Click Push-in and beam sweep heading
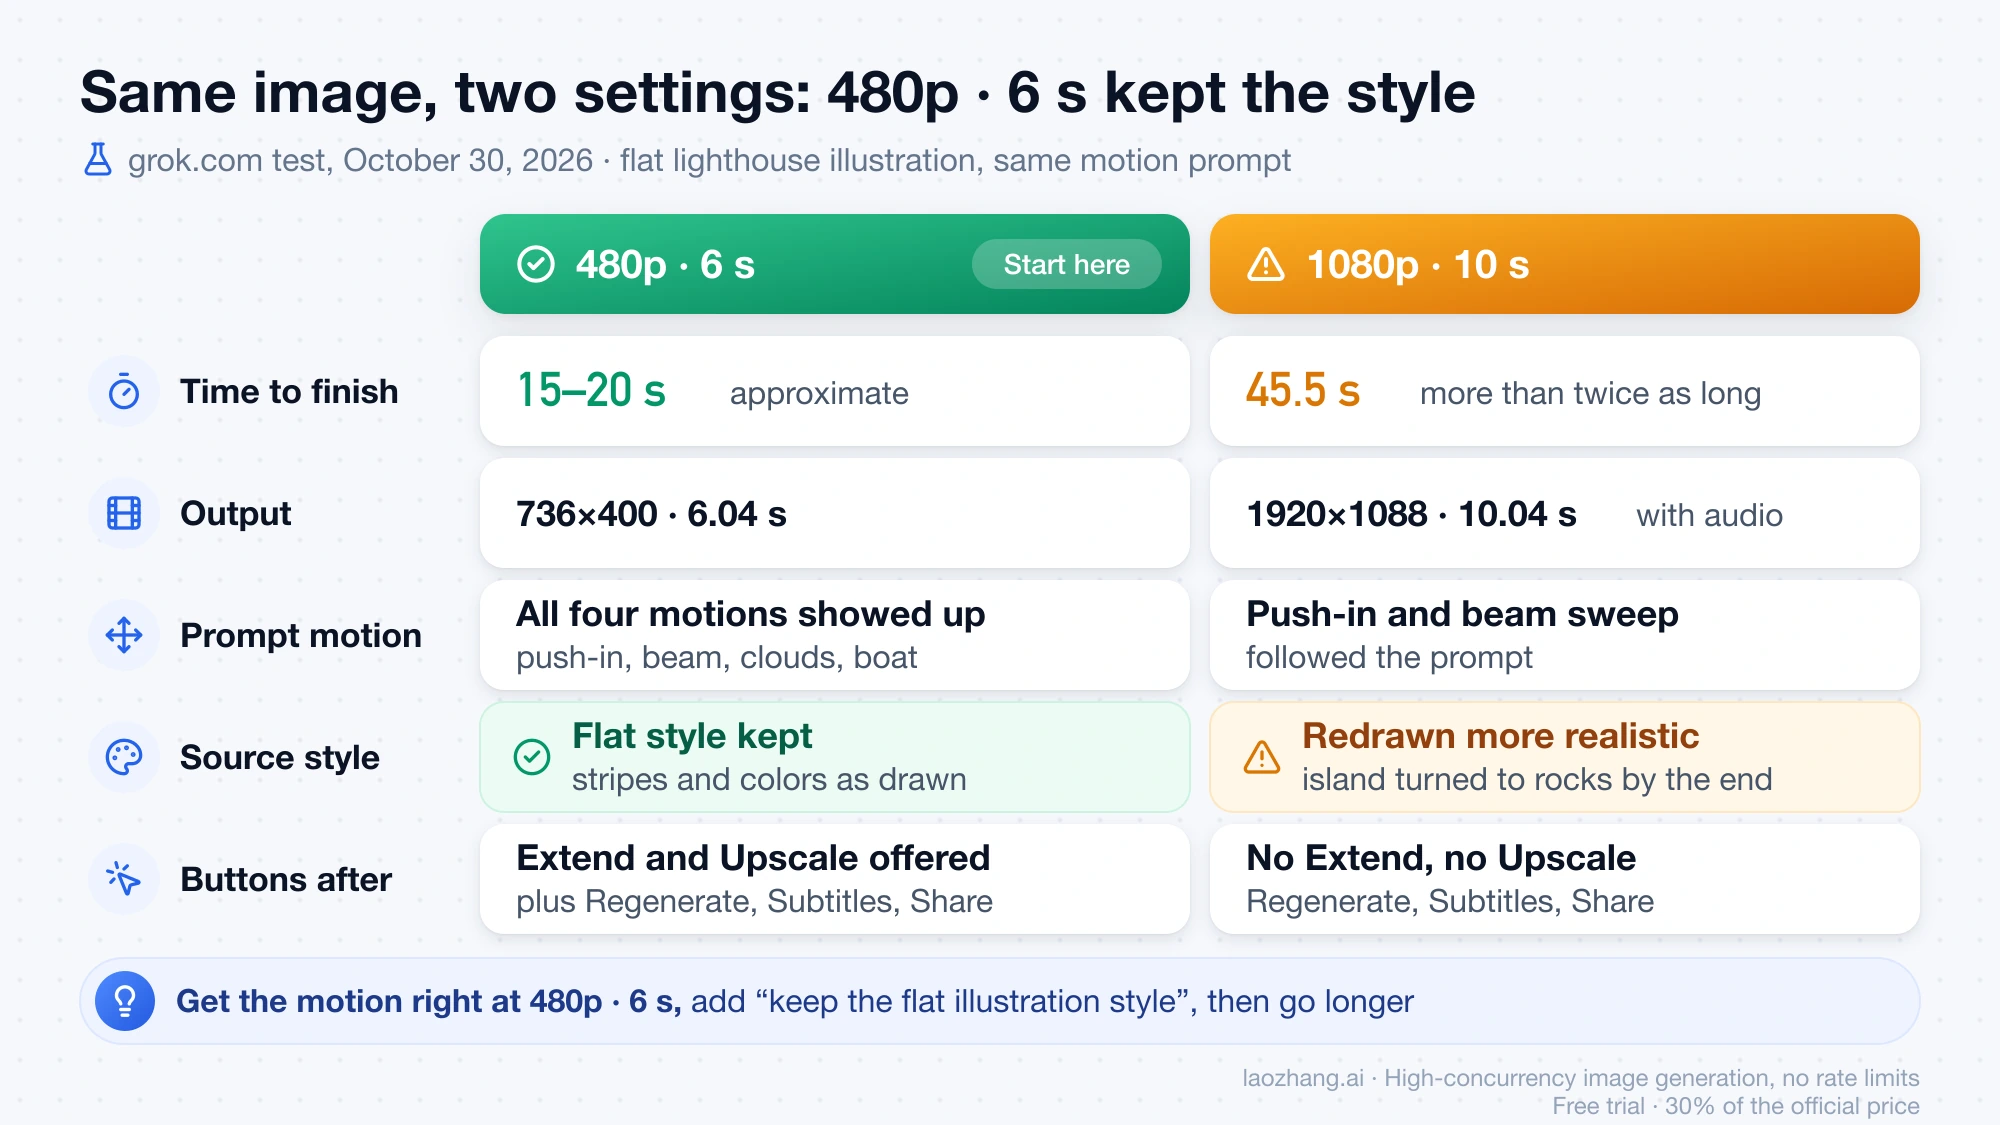Screen dimensions: 2000x1125 [x=1462, y=614]
